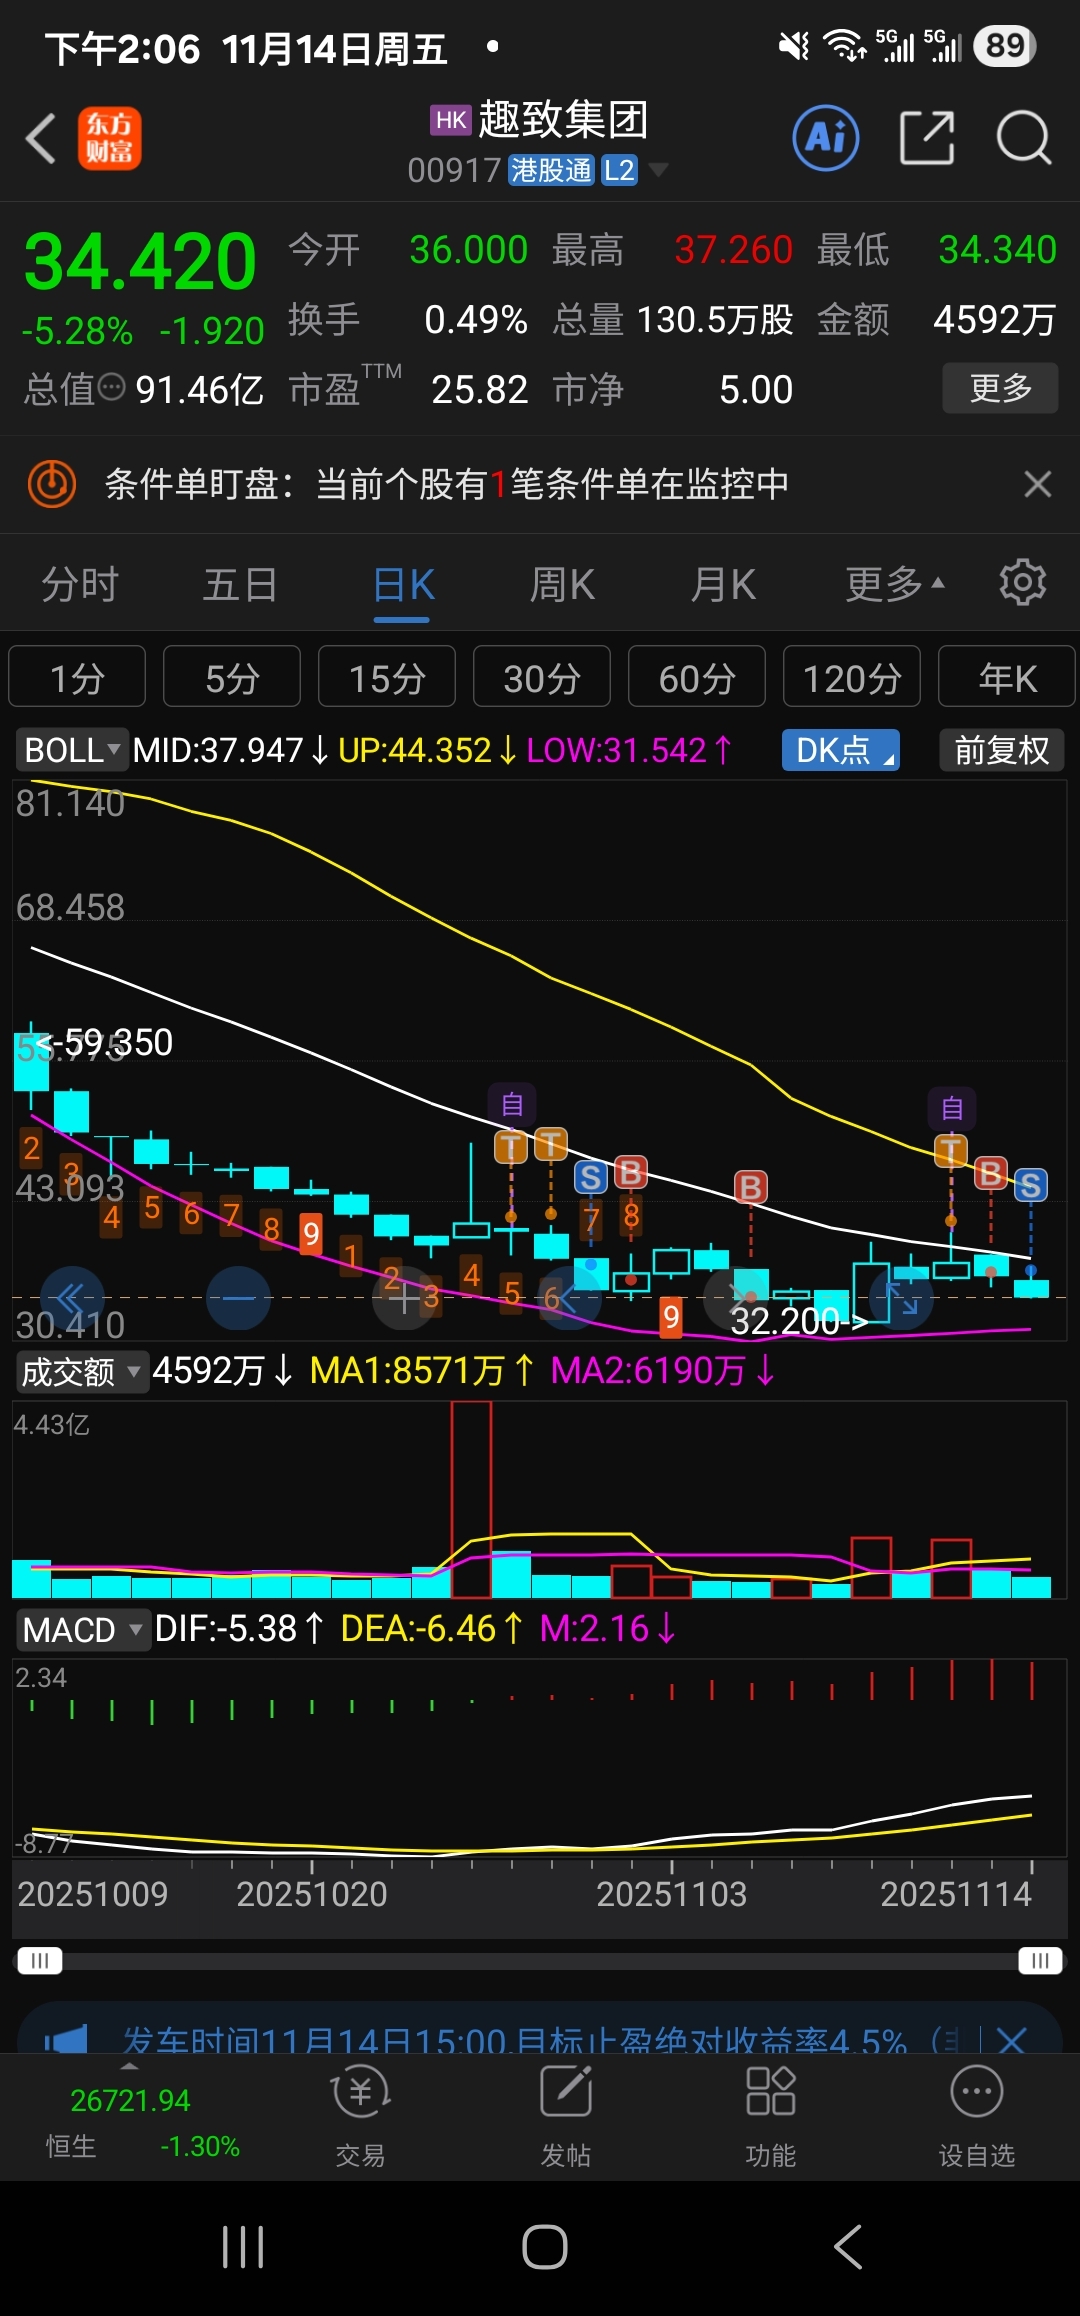Select the 120分 interval
This screenshot has height=2316, width=1080.
coord(852,678)
